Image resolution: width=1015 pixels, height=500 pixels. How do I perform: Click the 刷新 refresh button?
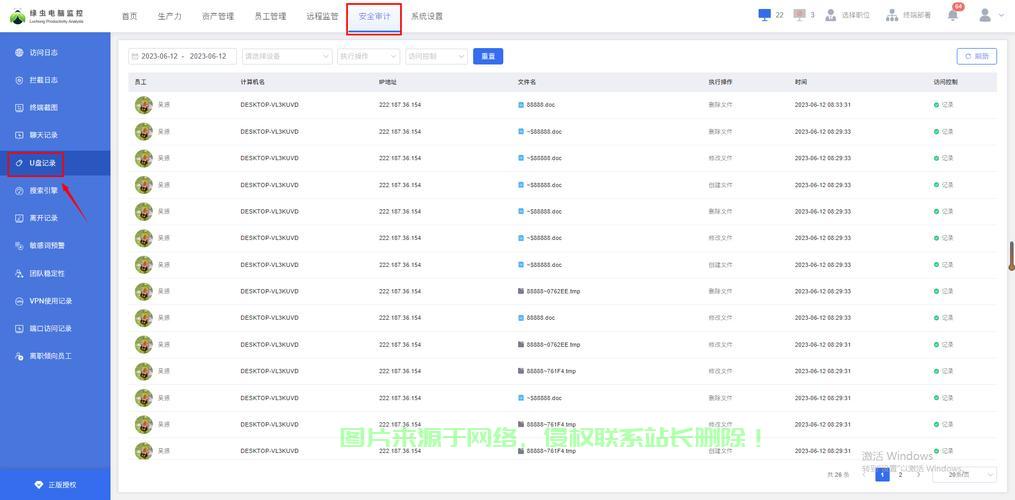click(976, 57)
